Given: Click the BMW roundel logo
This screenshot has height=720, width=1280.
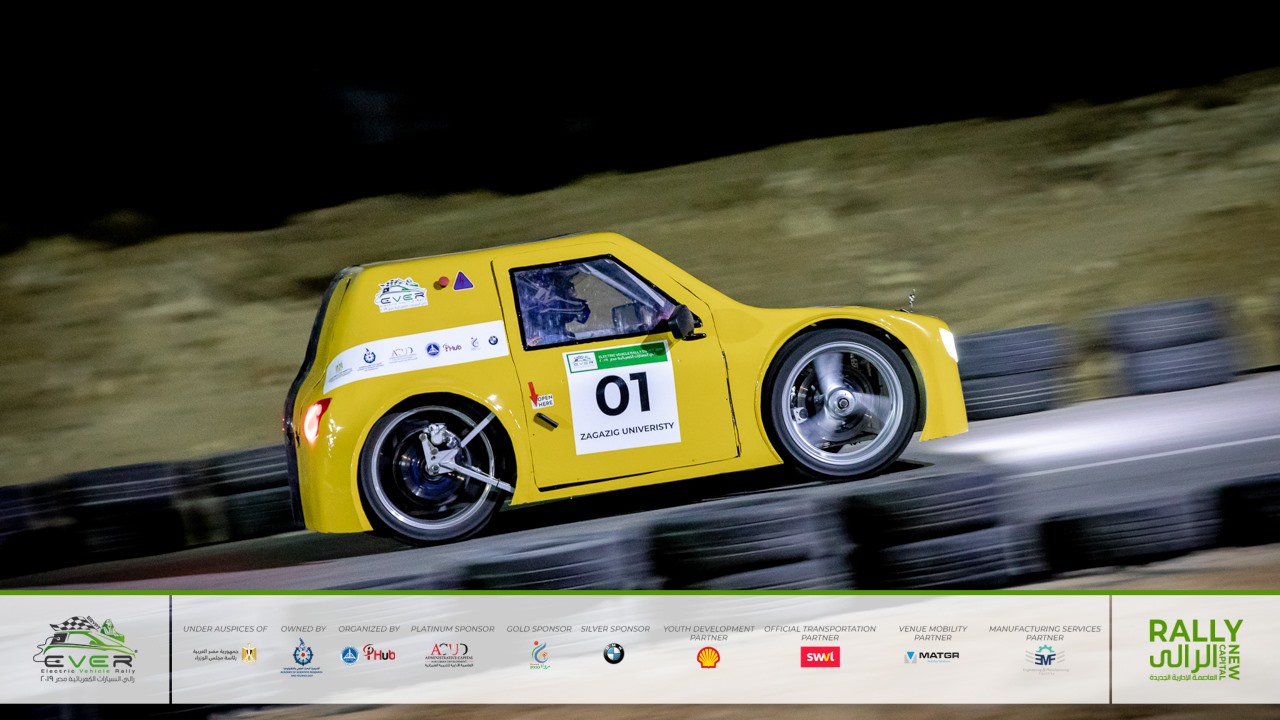Looking at the screenshot, I should [613, 654].
